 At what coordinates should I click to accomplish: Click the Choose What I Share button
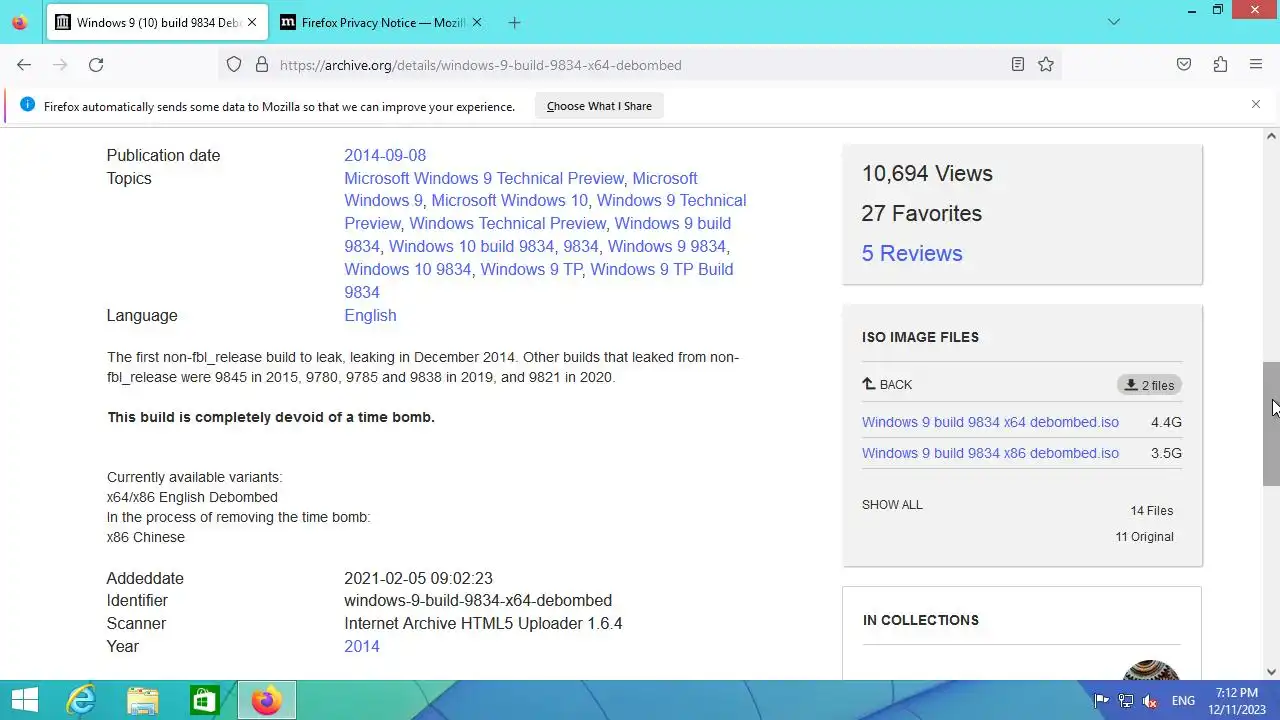(599, 106)
